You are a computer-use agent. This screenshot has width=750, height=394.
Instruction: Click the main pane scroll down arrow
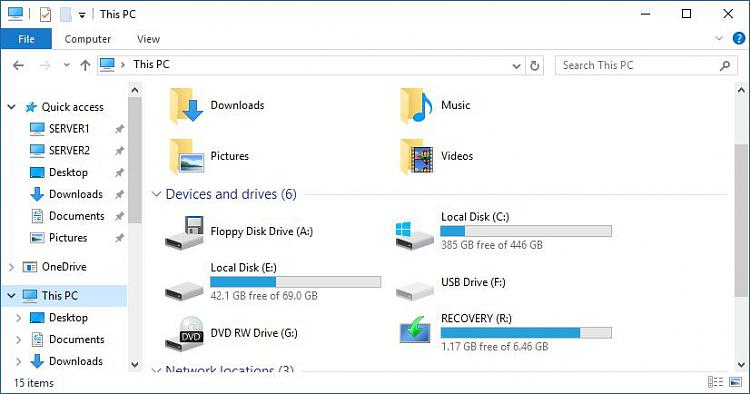click(741, 365)
